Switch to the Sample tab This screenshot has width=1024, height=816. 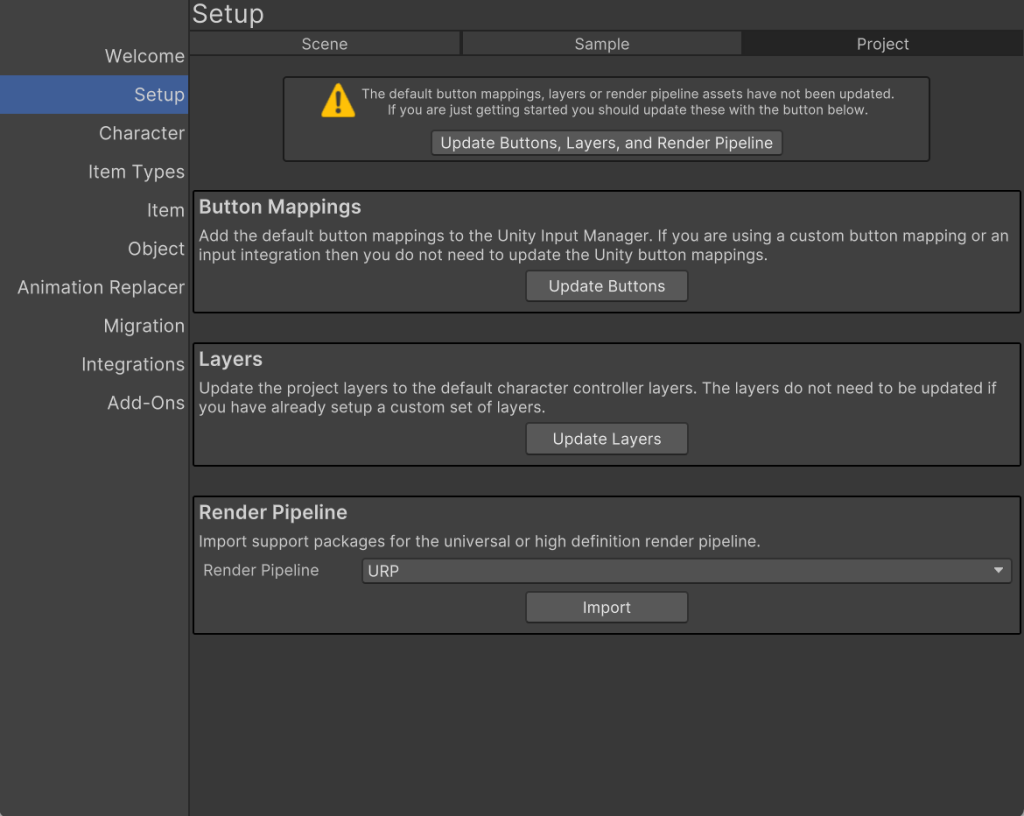pos(601,44)
